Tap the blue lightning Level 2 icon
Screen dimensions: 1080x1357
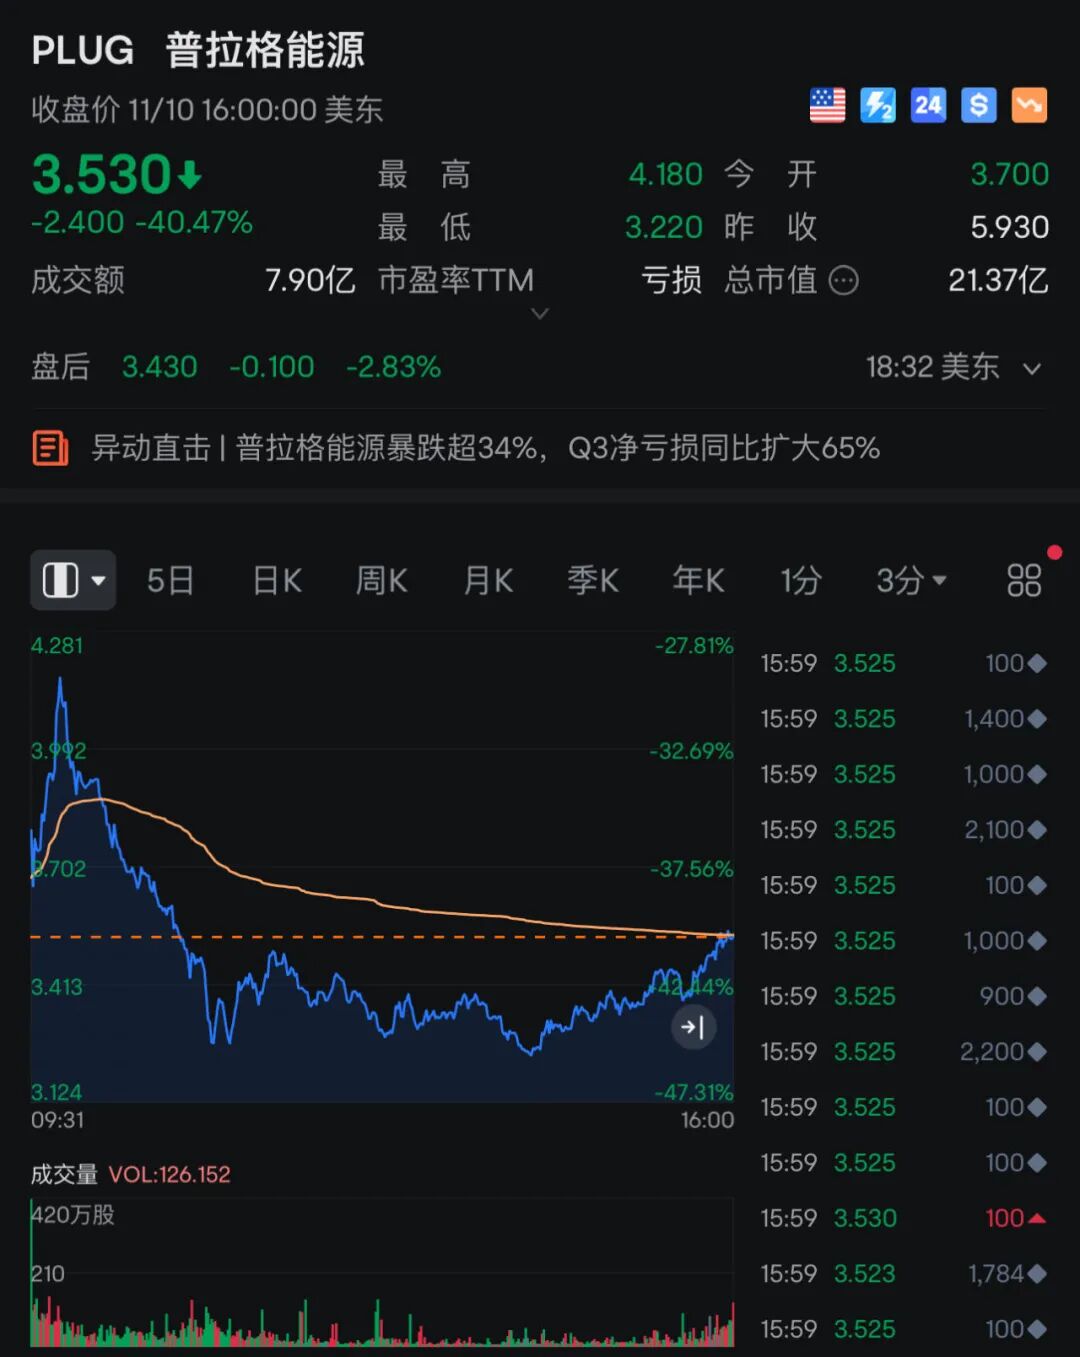coord(878,105)
